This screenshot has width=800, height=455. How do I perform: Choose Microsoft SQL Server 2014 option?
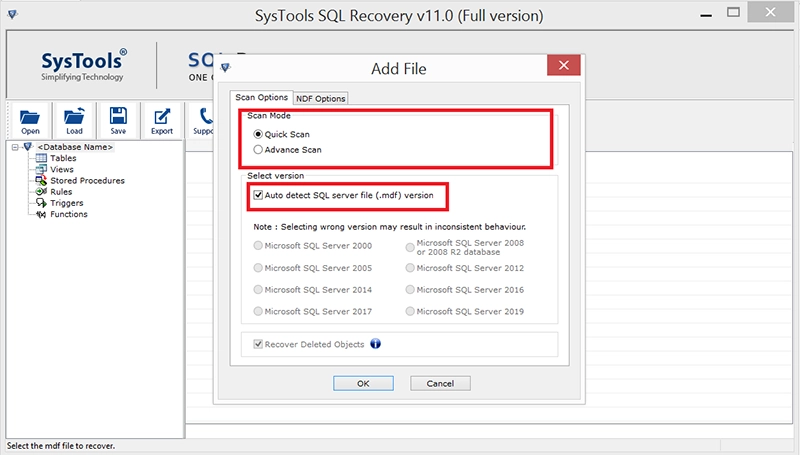pos(258,290)
